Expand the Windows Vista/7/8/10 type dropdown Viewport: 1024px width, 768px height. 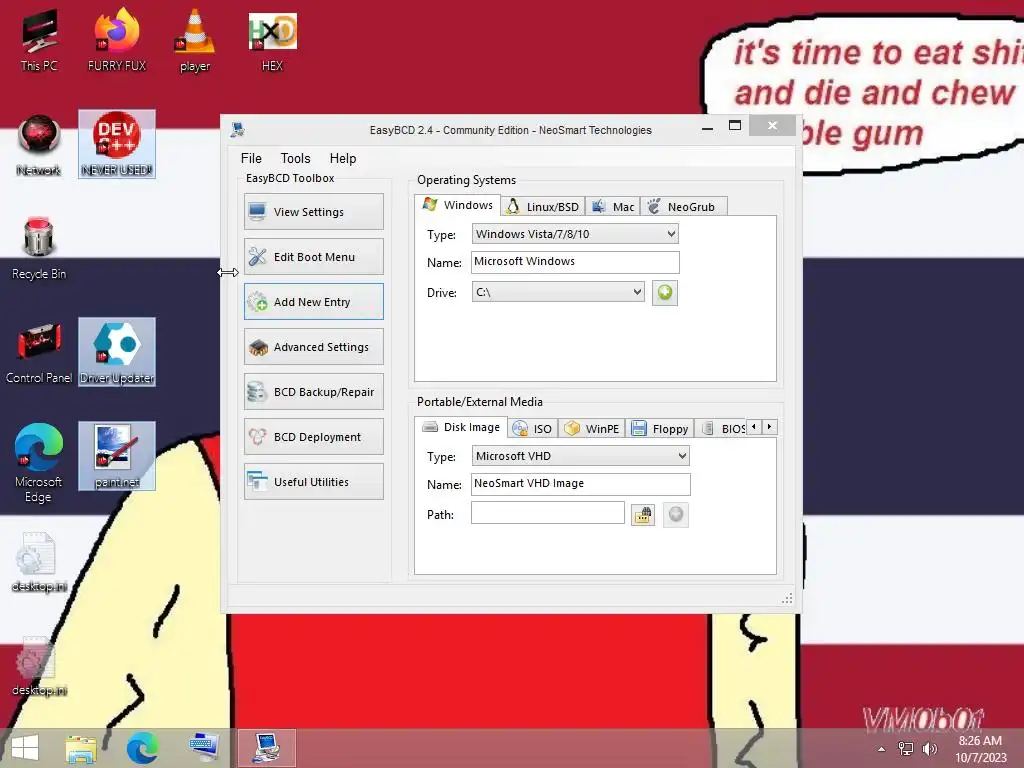[x=575, y=234]
